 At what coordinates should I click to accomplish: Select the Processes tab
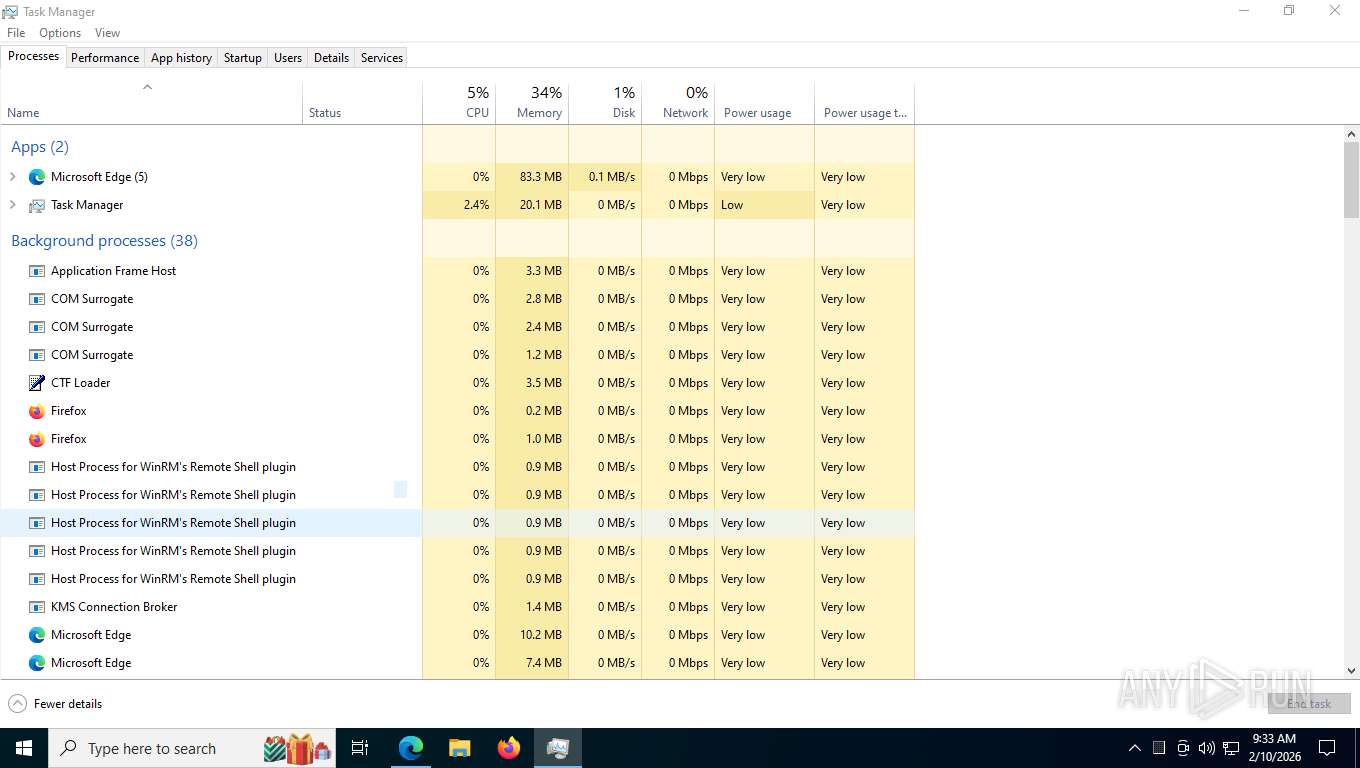[x=33, y=57]
